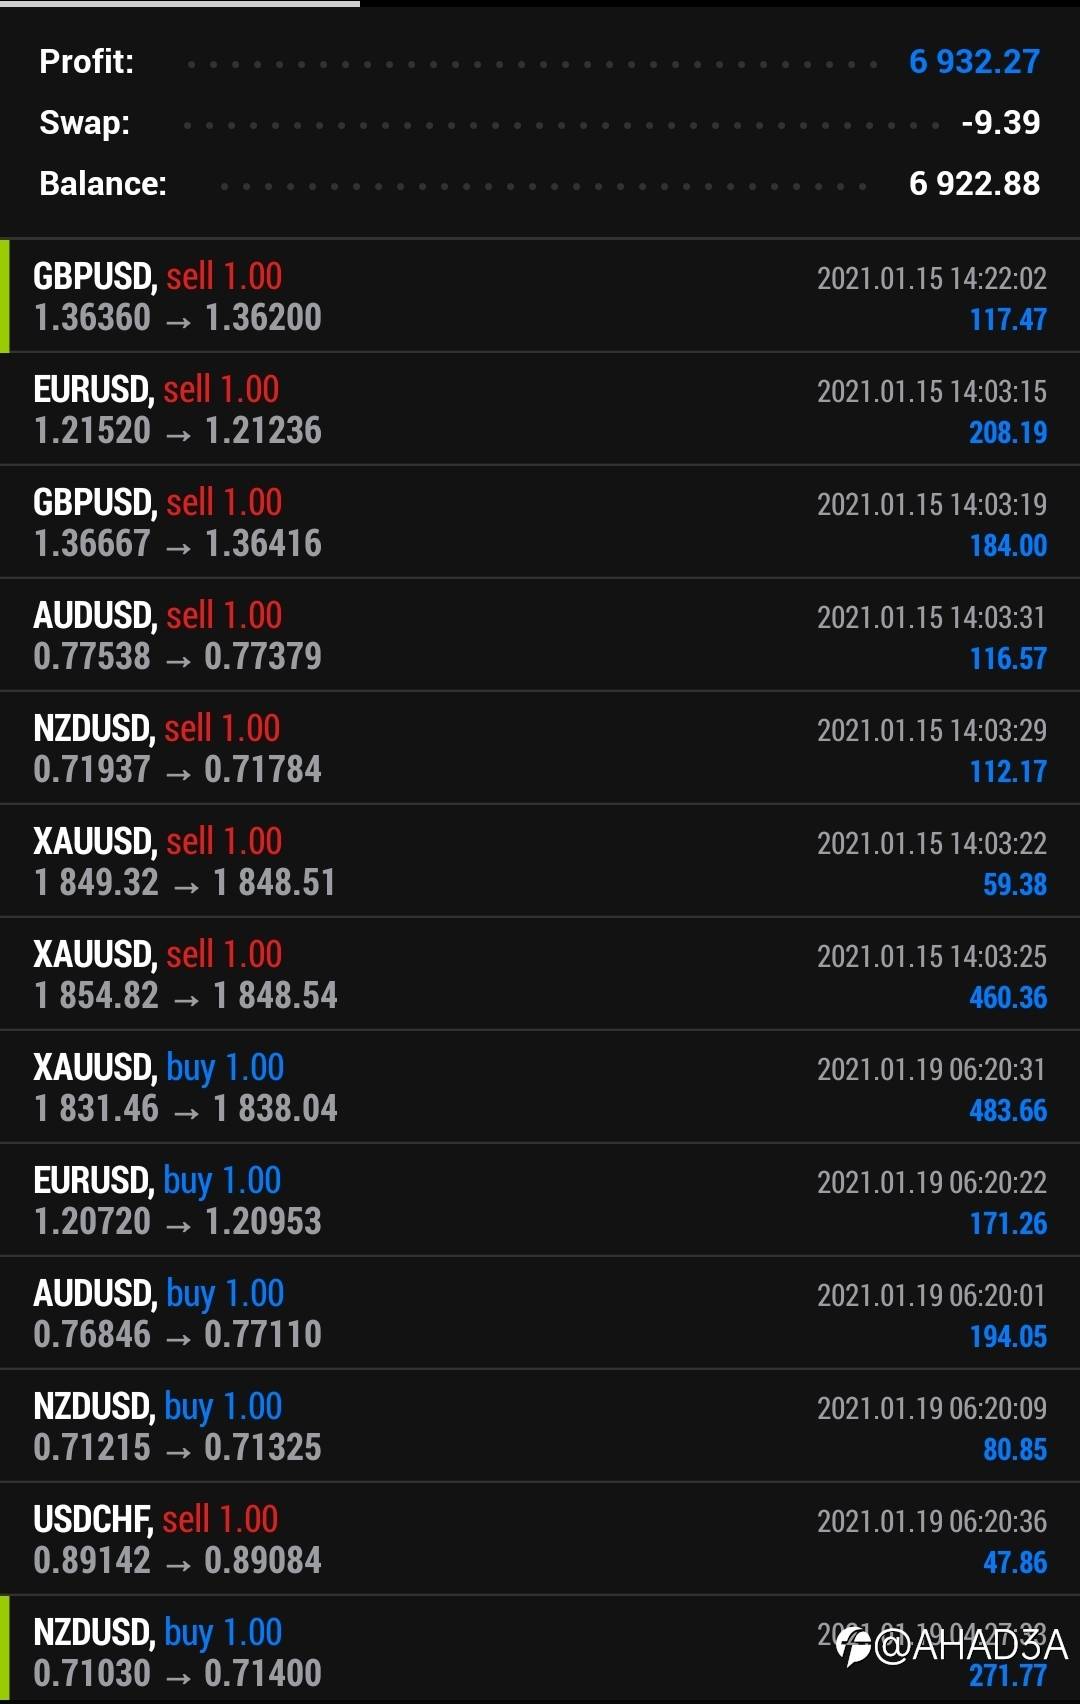
Task: Expand the EURUSD buy 1.20720 trade details
Action: tap(540, 1201)
